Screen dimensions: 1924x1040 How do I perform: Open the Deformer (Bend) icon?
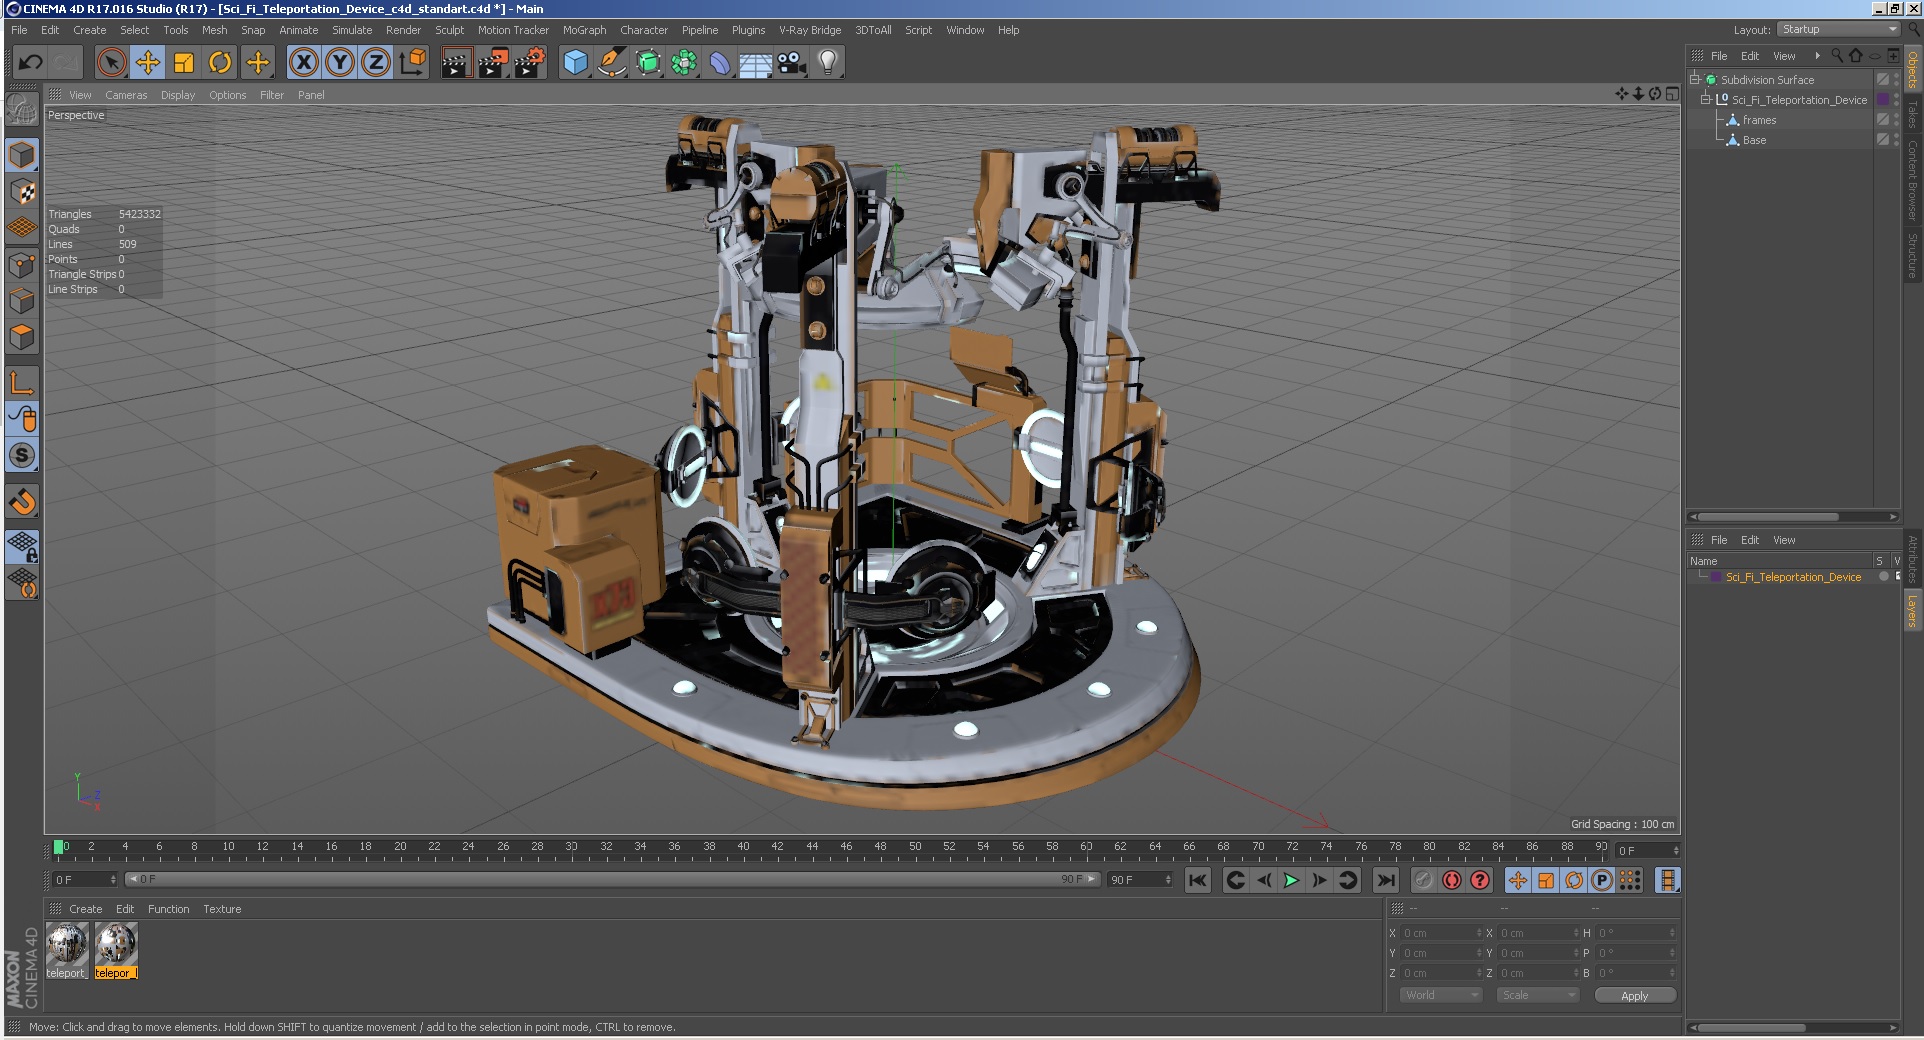point(720,63)
